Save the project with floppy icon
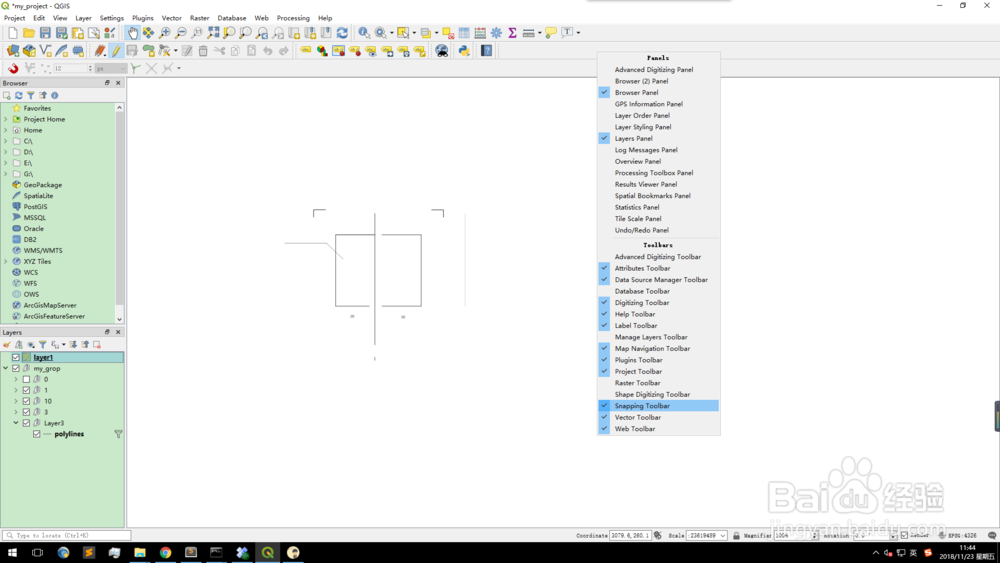The width and height of the screenshot is (1000, 563). [x=45, y=33]
